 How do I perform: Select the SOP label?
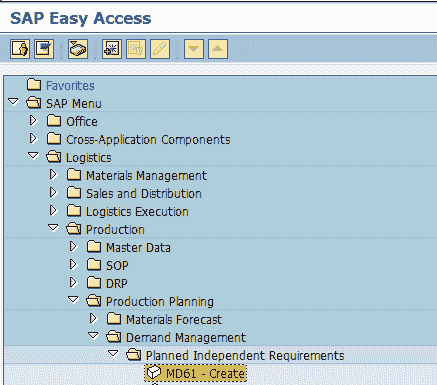click(x=117, y=266)
